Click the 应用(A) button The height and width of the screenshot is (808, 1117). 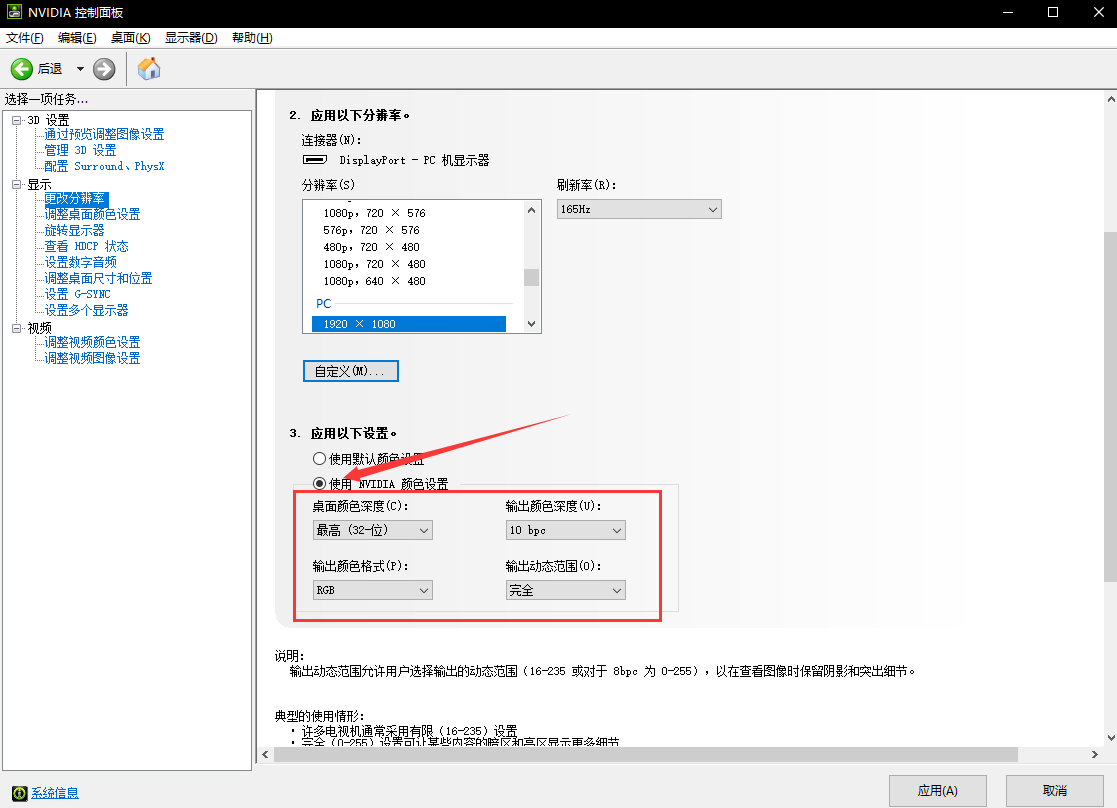coord(937,791)
